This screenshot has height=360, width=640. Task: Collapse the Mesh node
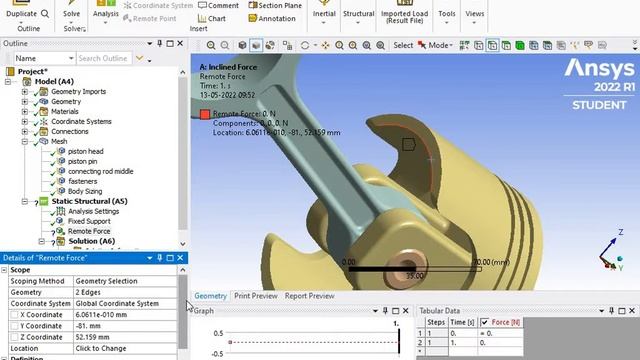click(24, 142)
